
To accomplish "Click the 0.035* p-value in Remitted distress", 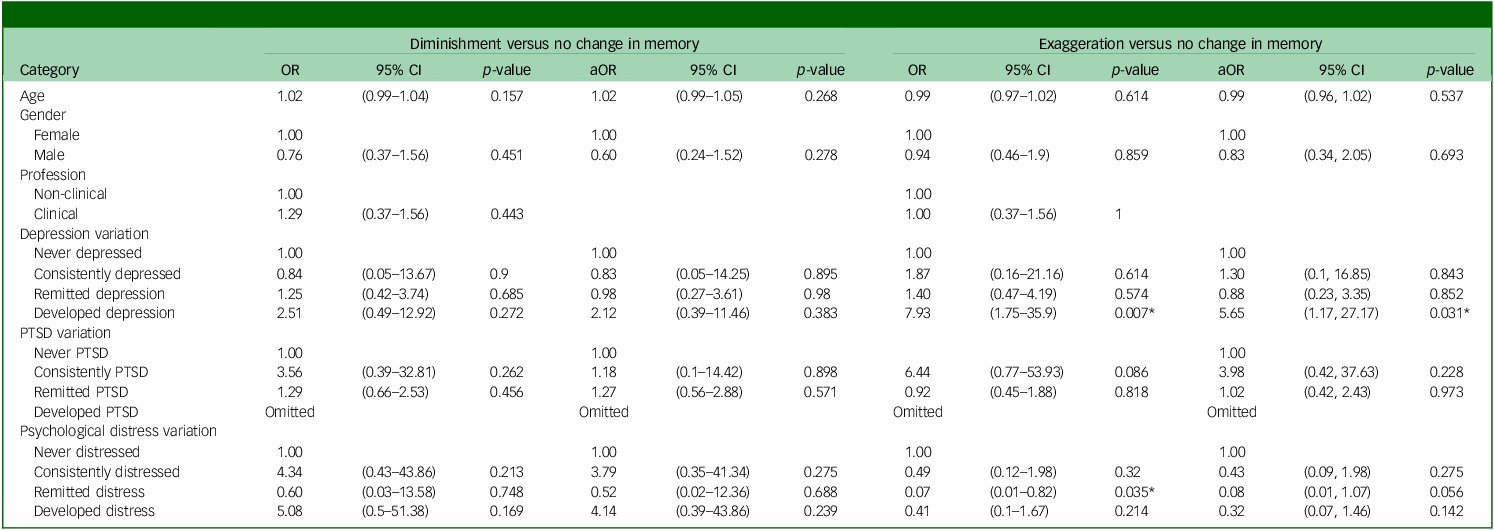I will pos(1135,491).
